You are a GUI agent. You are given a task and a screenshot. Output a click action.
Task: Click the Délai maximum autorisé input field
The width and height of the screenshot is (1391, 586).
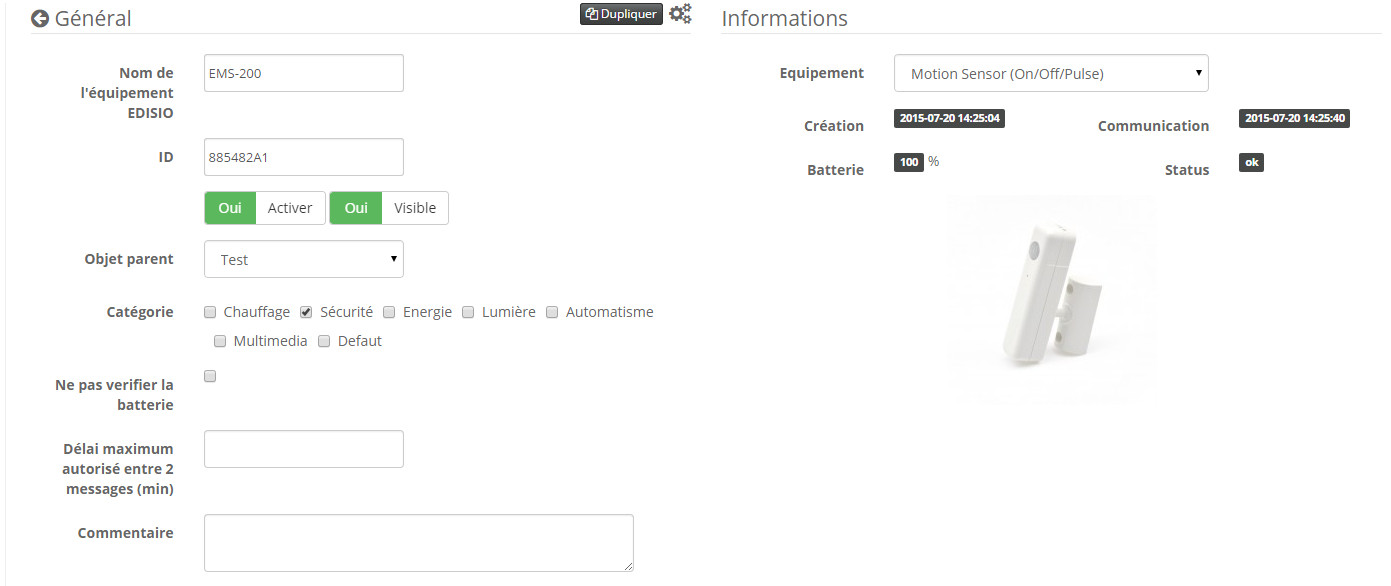(x=304, y=449)
